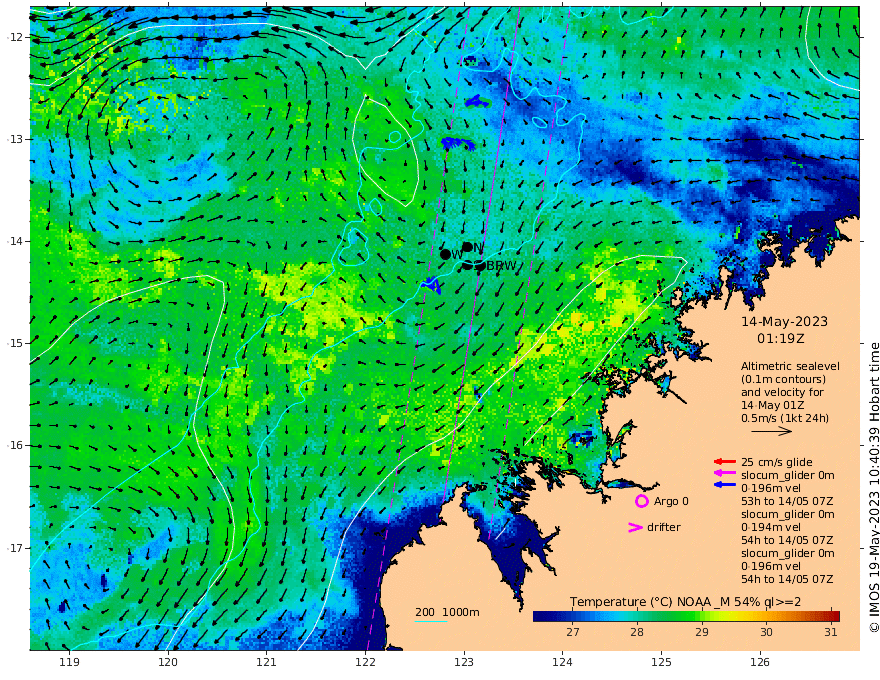Click the '53h to 14/05 07Z' text
880x680 pixels.
pyautogui.click(x=787, y=501)
